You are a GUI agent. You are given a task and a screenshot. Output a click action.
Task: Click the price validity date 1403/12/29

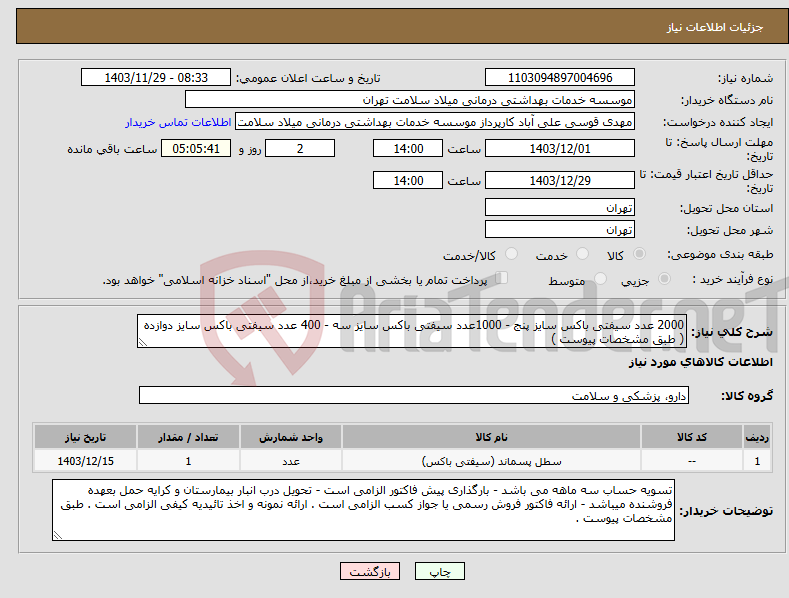point(560,180)
